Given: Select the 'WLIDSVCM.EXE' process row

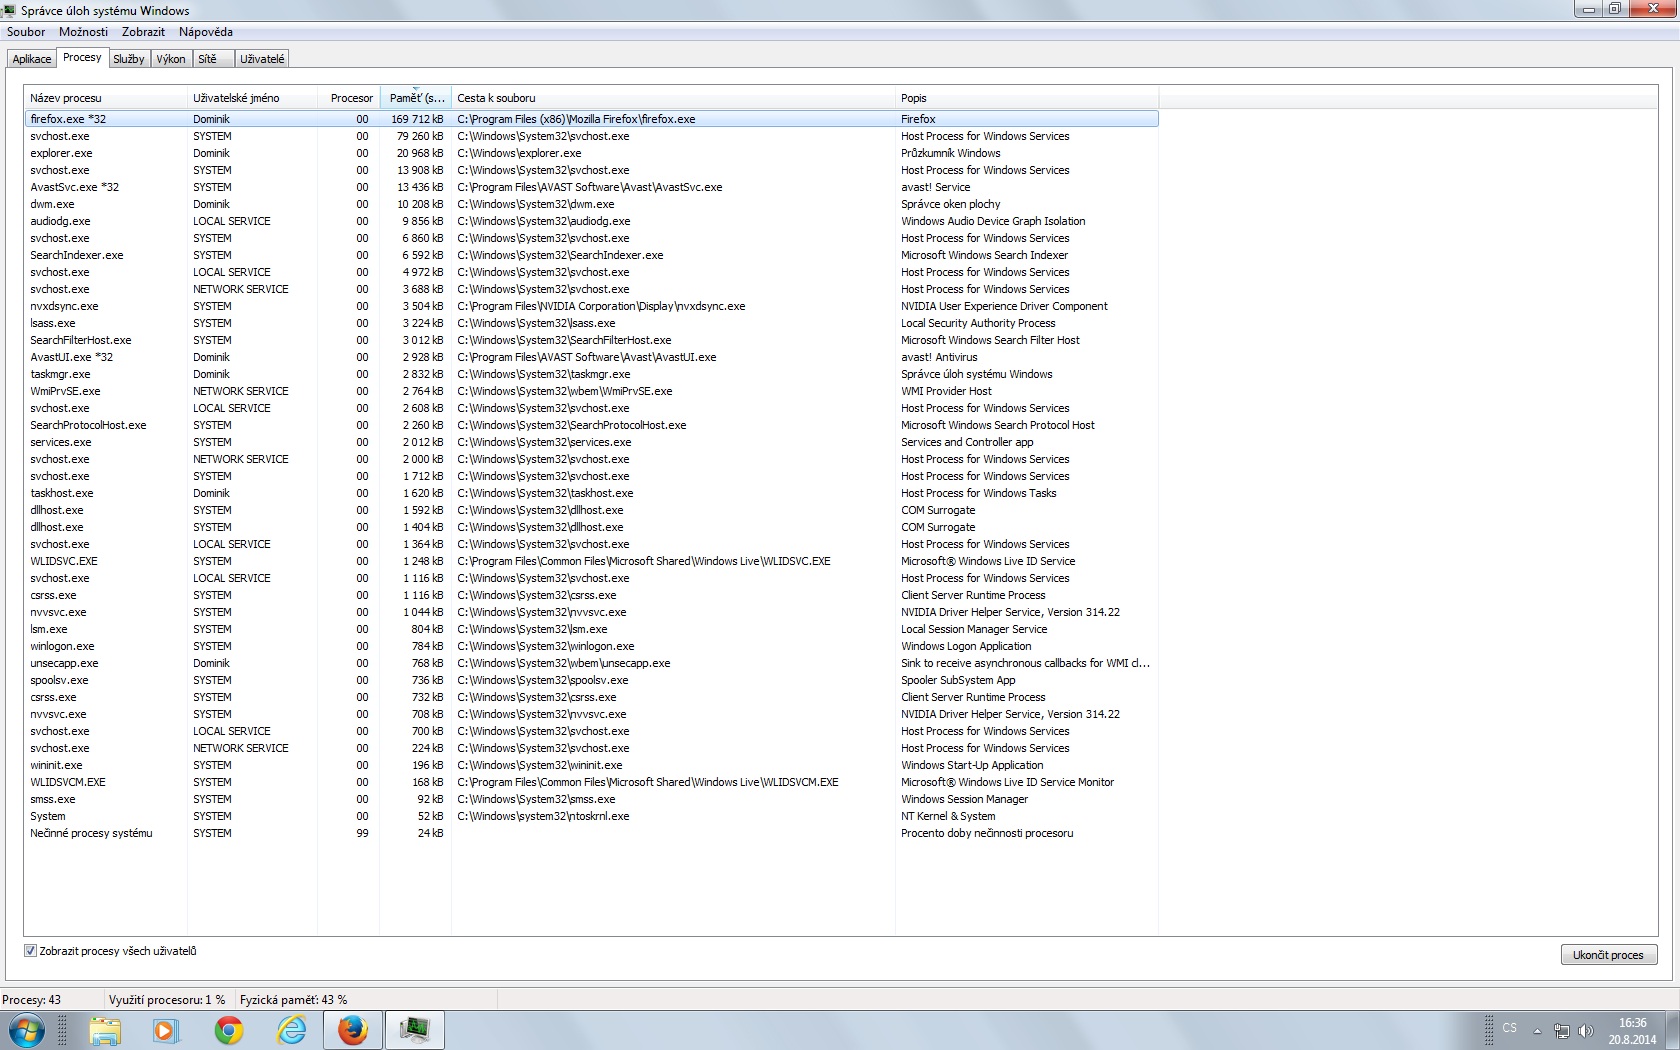Looking at the screenshot, I should [592, 782].
